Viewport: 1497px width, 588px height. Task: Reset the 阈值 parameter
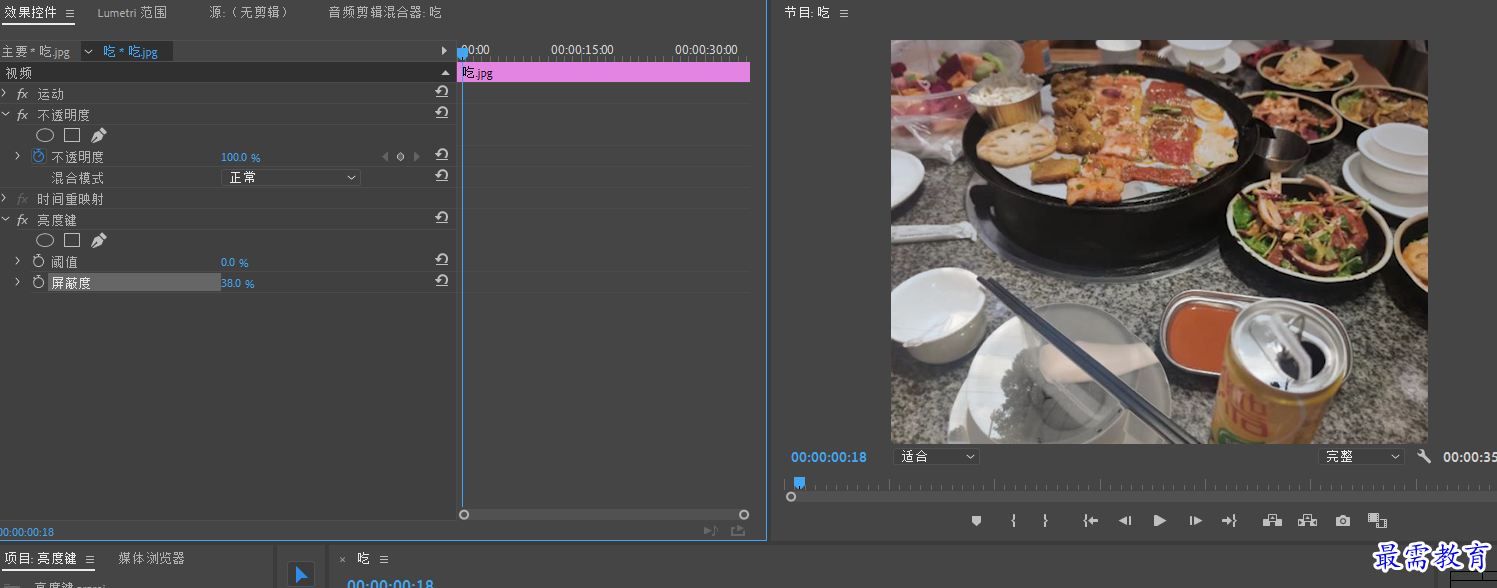coord(441,261)
